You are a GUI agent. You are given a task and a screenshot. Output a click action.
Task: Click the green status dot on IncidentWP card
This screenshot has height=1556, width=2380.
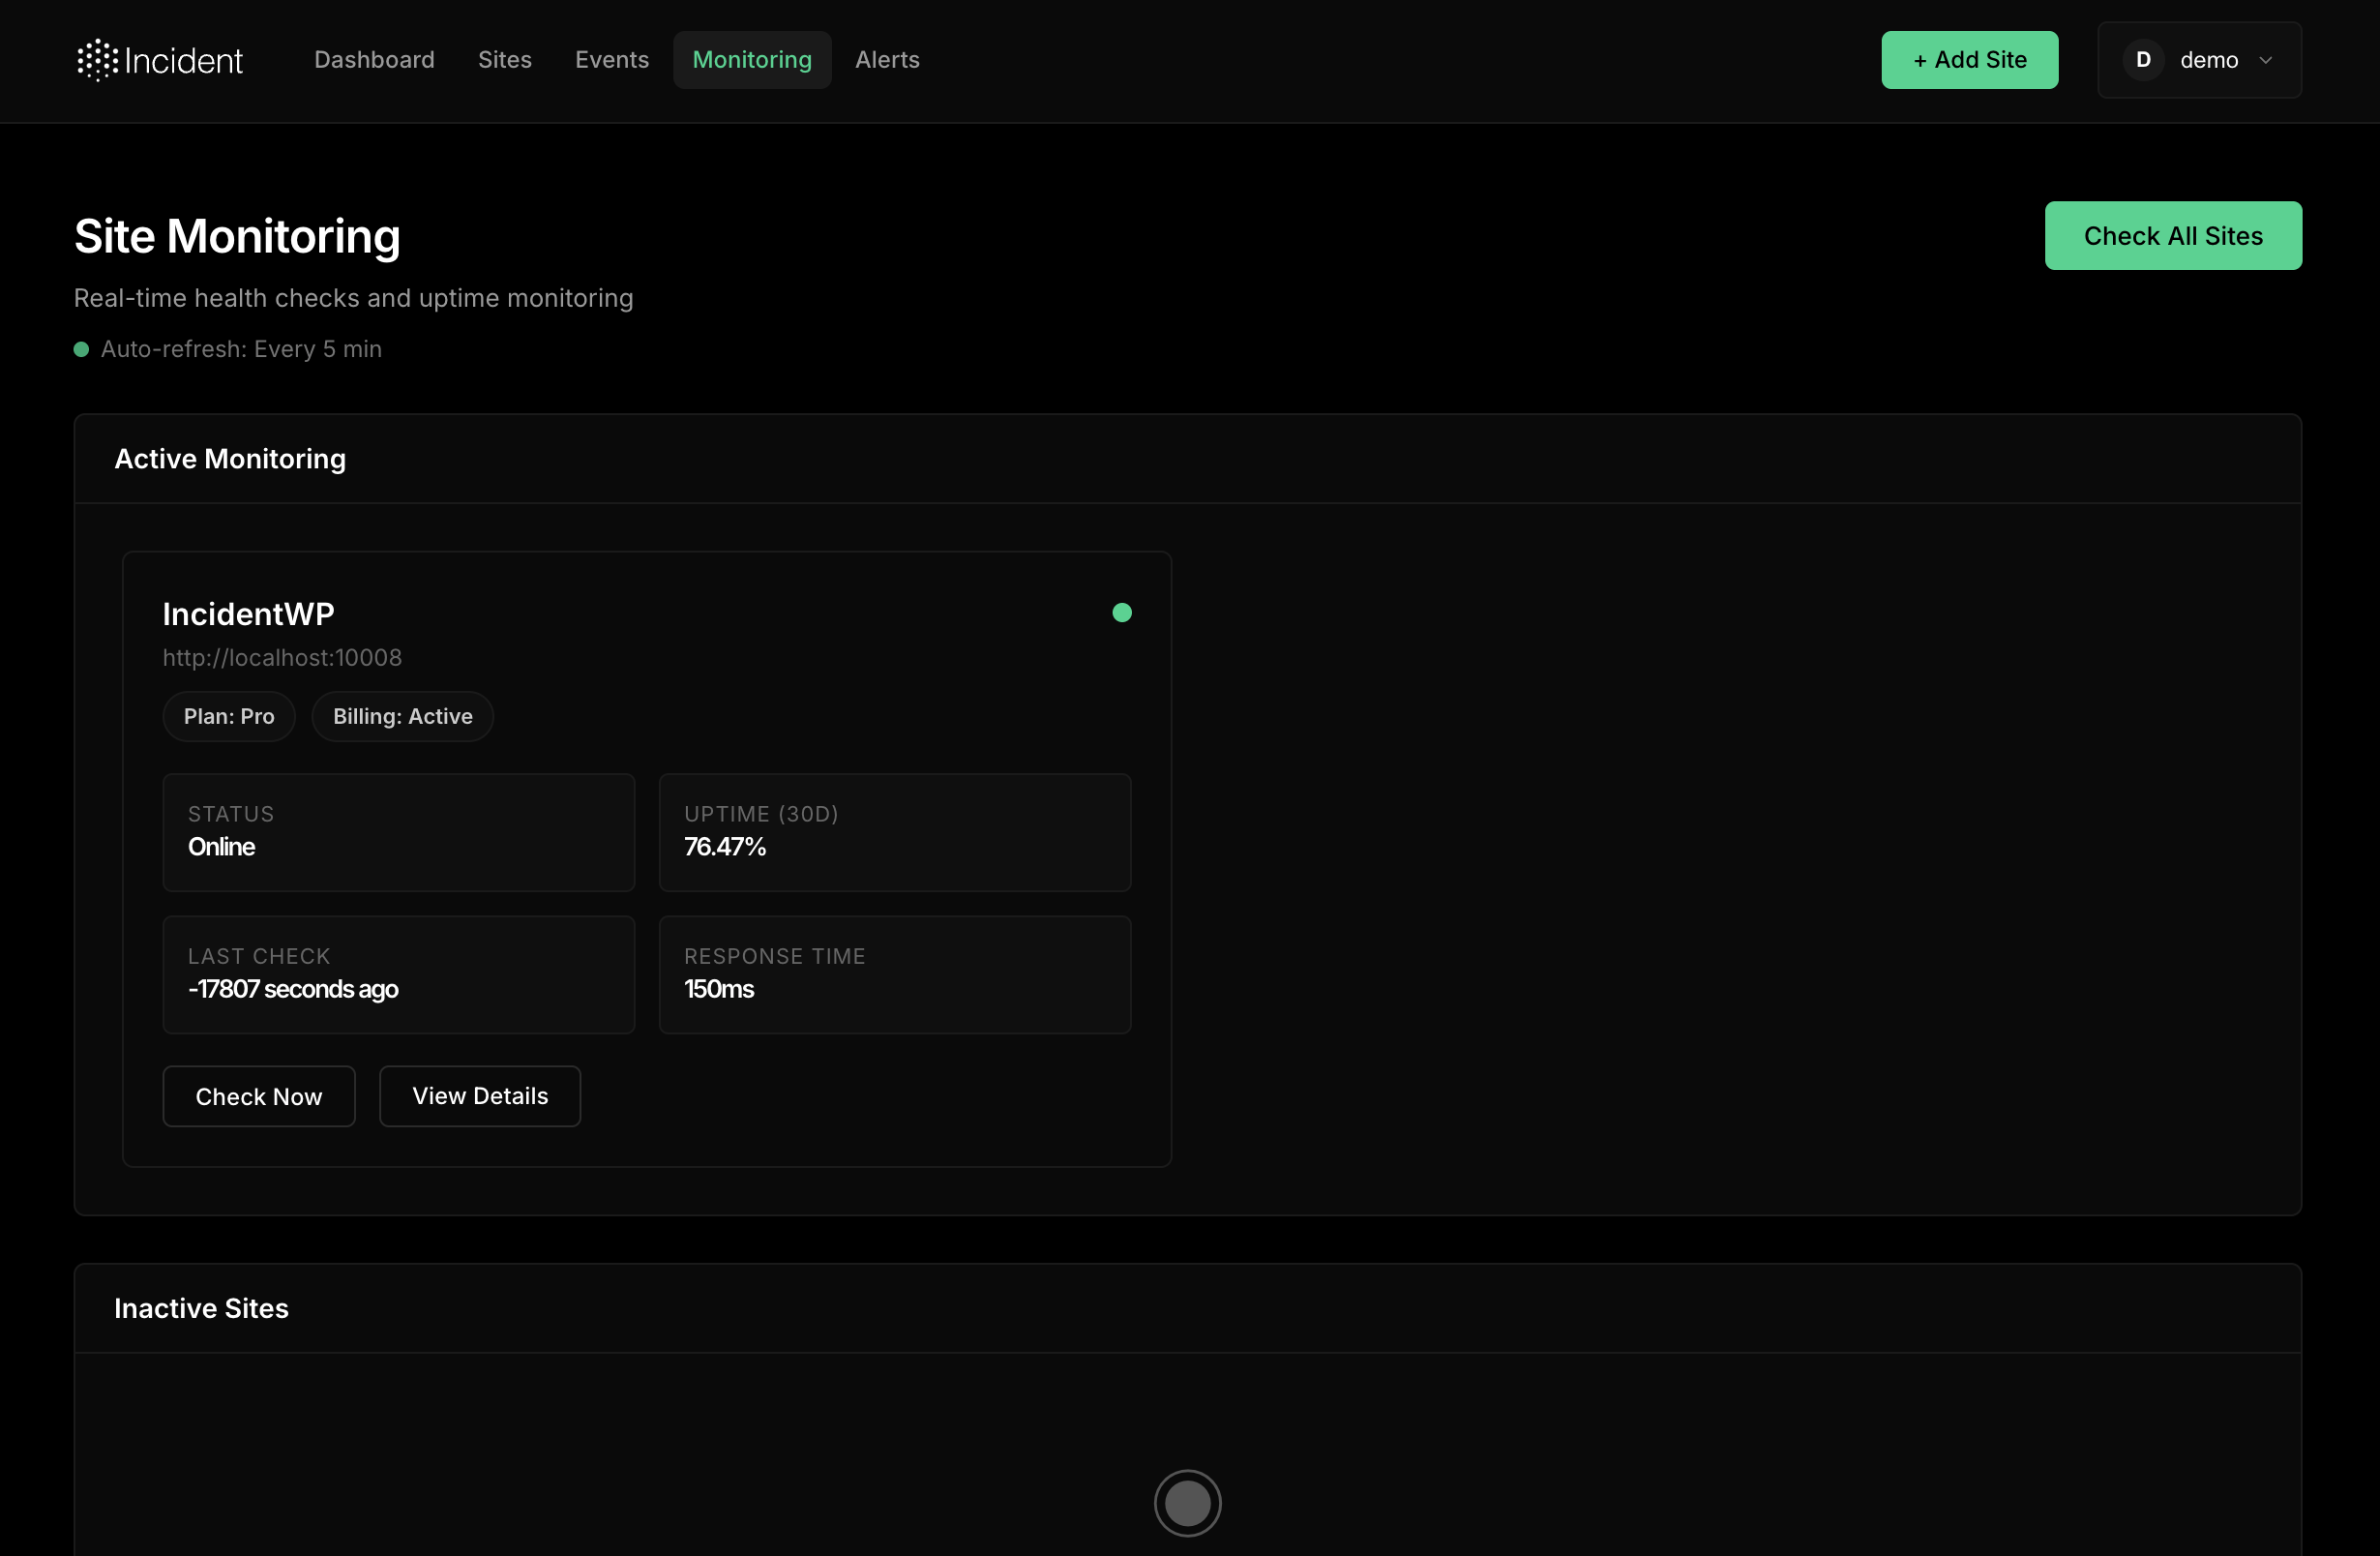[x=1122, y=612]
